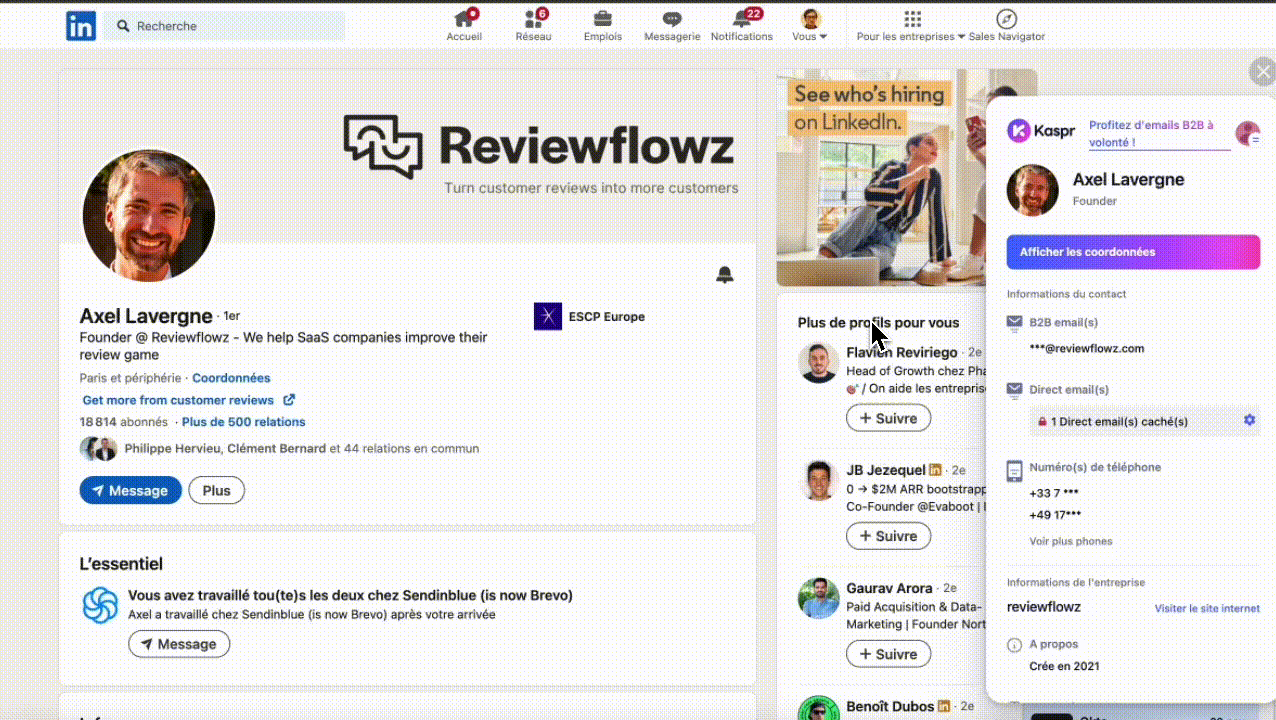This screenshot has height=720, width=1276.
Task: Click Gaurav Arora name
Action: (x=889, y=588)
